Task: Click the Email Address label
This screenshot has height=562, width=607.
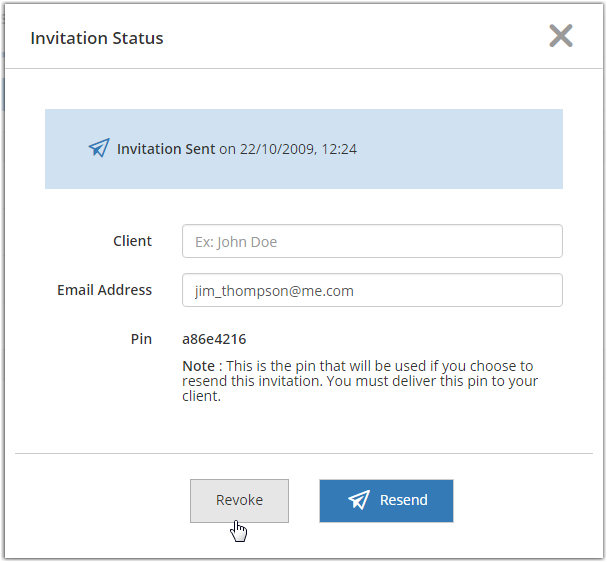Action: pos(104,290)
